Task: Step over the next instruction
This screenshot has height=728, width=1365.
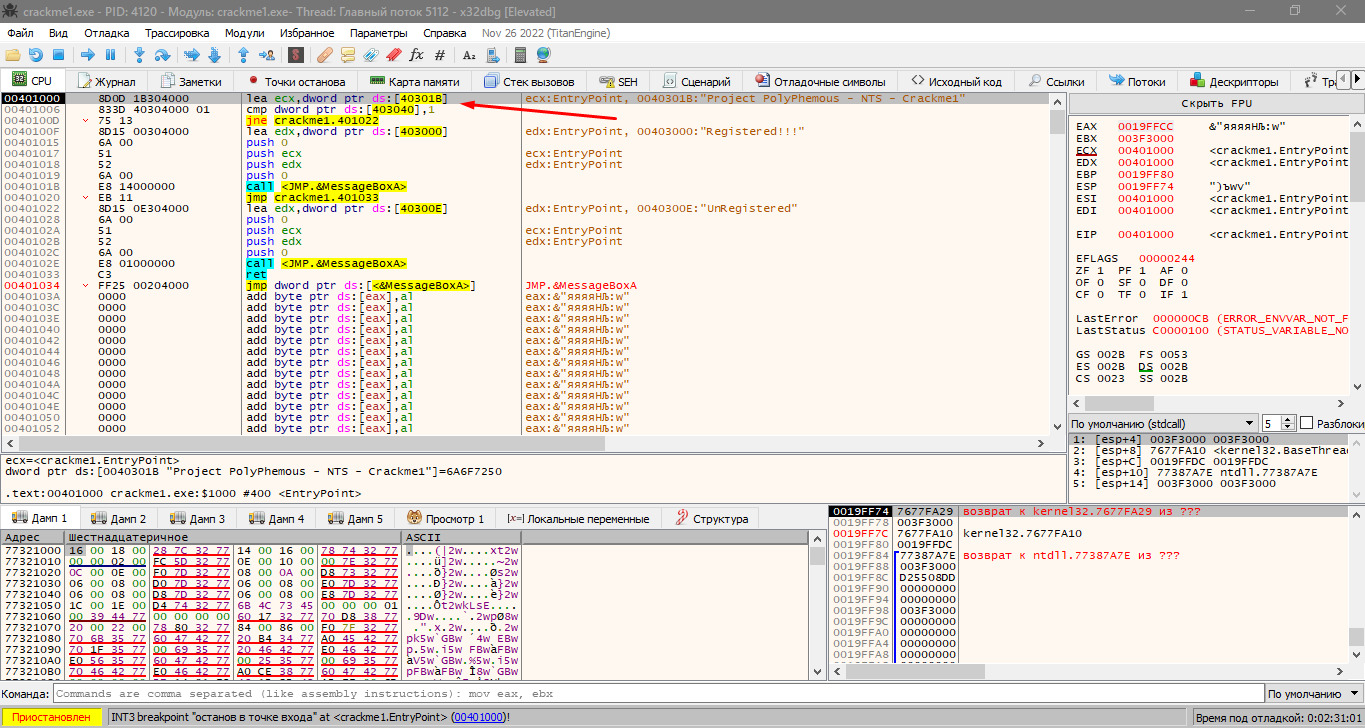Action: pos(162,54)
